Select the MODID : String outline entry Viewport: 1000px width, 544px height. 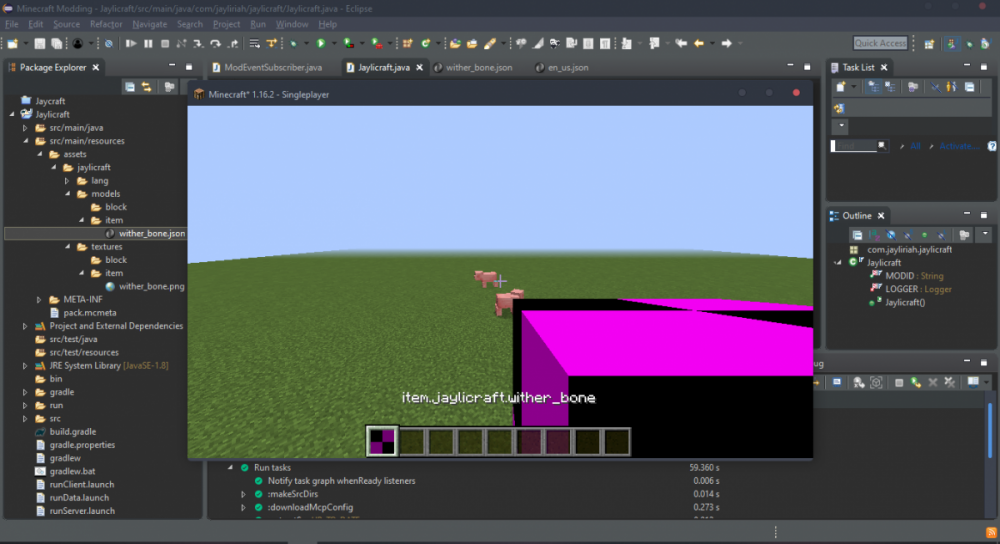click(x=914, y=276)
